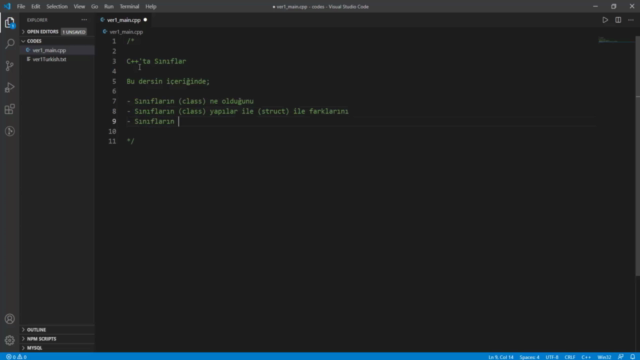640x360 pixels.
Task: Click line number 9 in the gutter
Action: pos(114,121)
